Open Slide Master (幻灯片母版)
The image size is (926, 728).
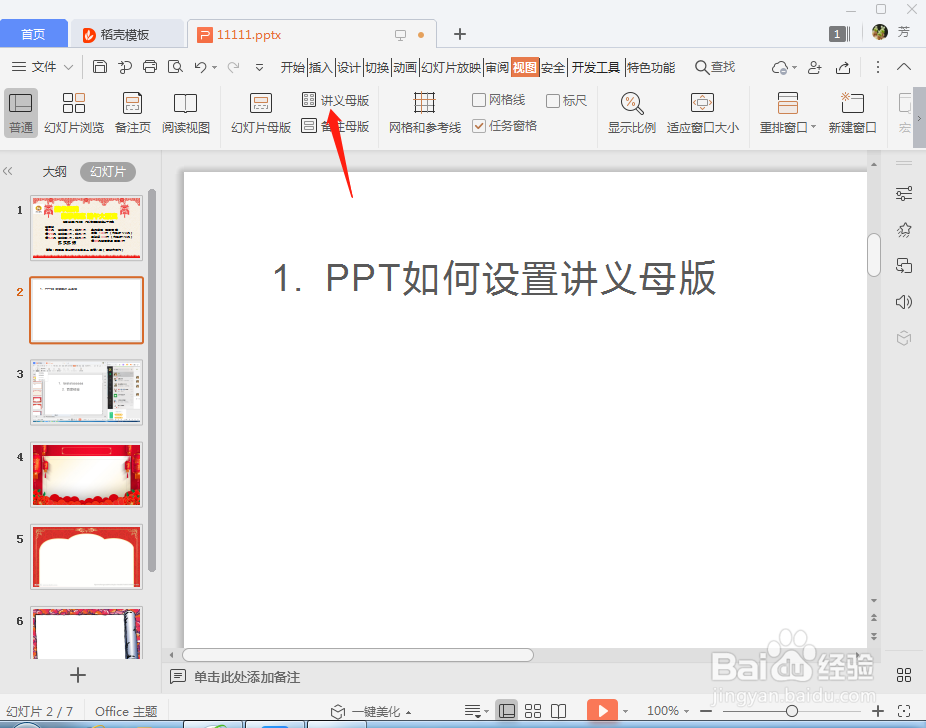[x=260, y=113]
